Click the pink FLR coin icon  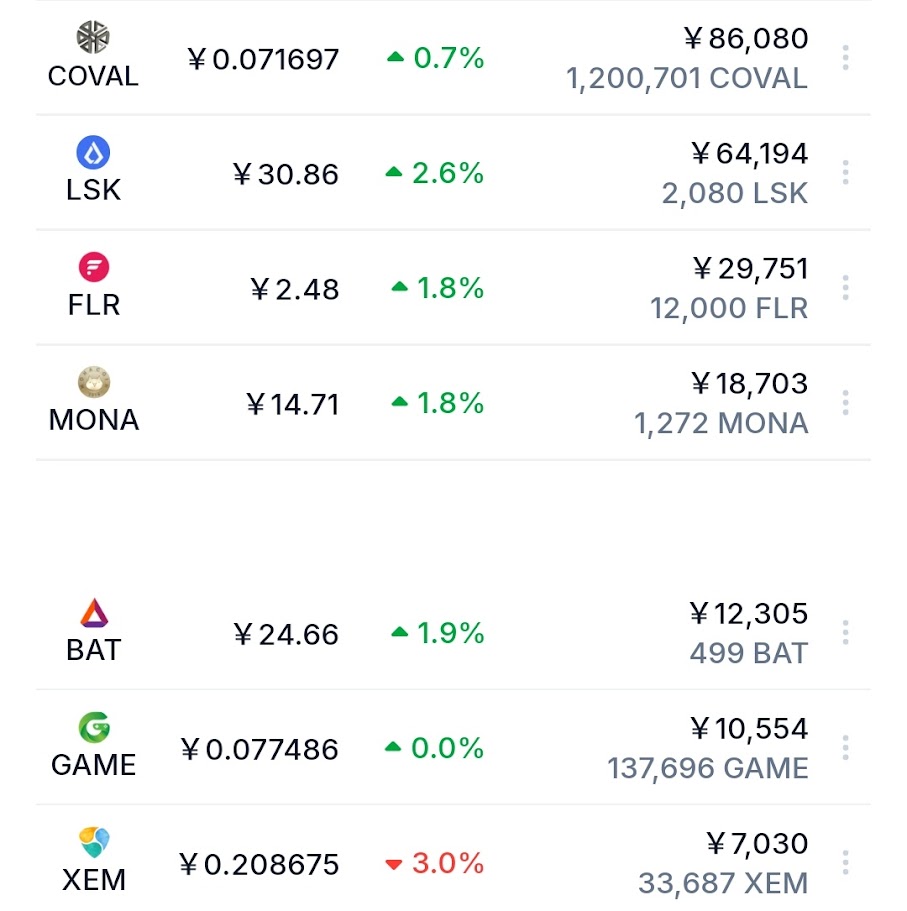[93, 267]
